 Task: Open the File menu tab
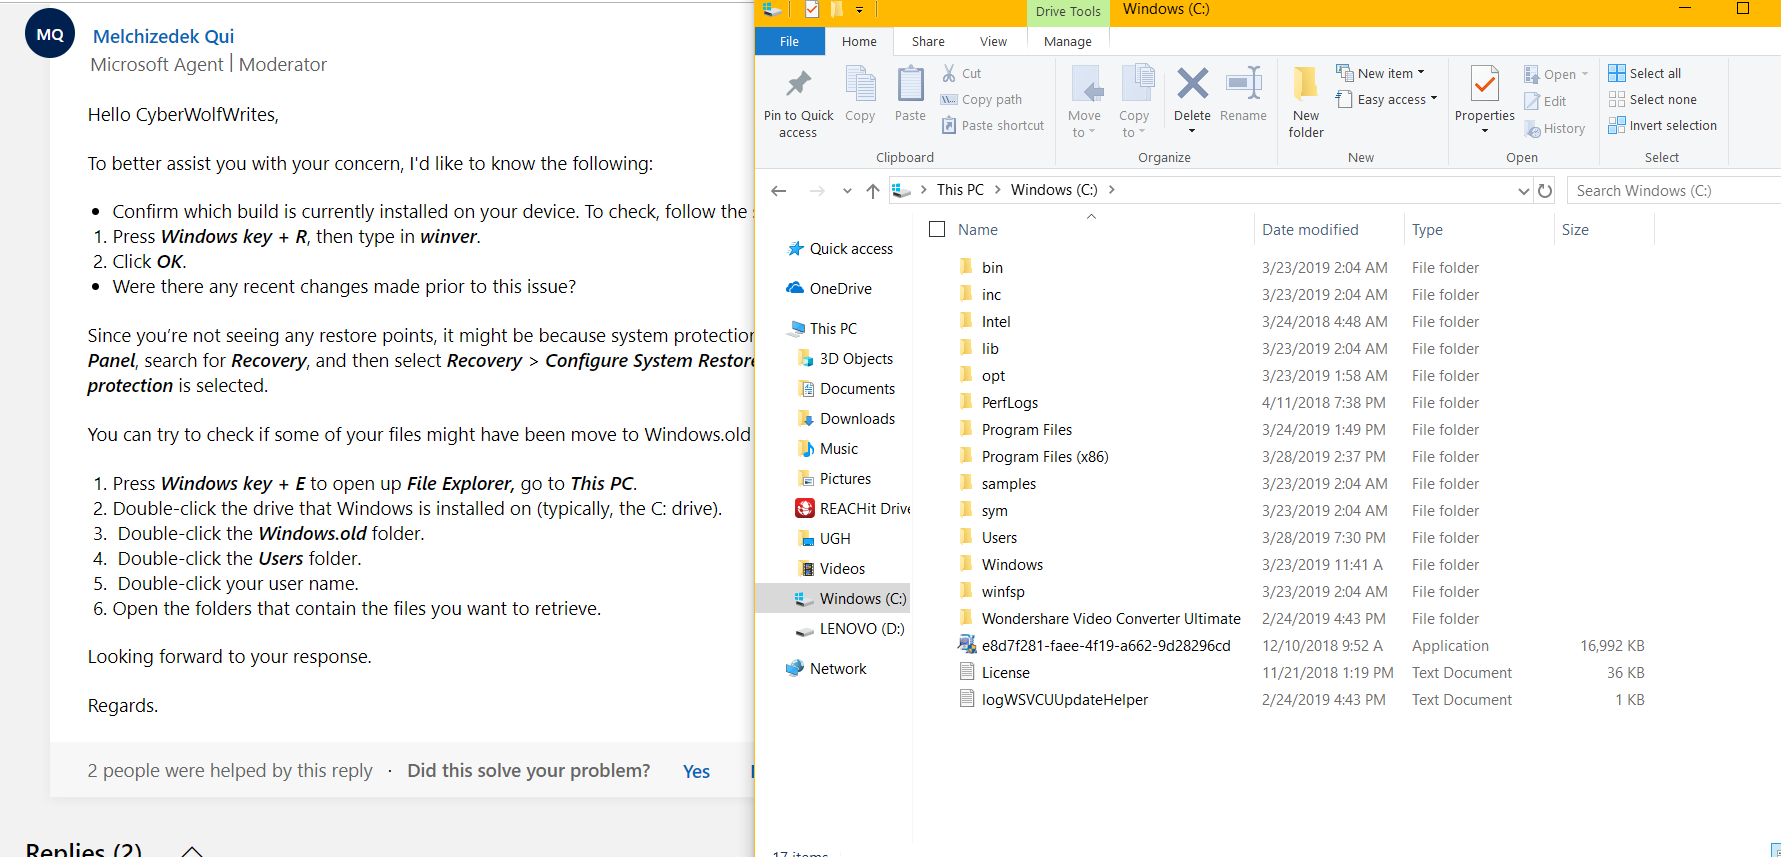tap(789, 41)
